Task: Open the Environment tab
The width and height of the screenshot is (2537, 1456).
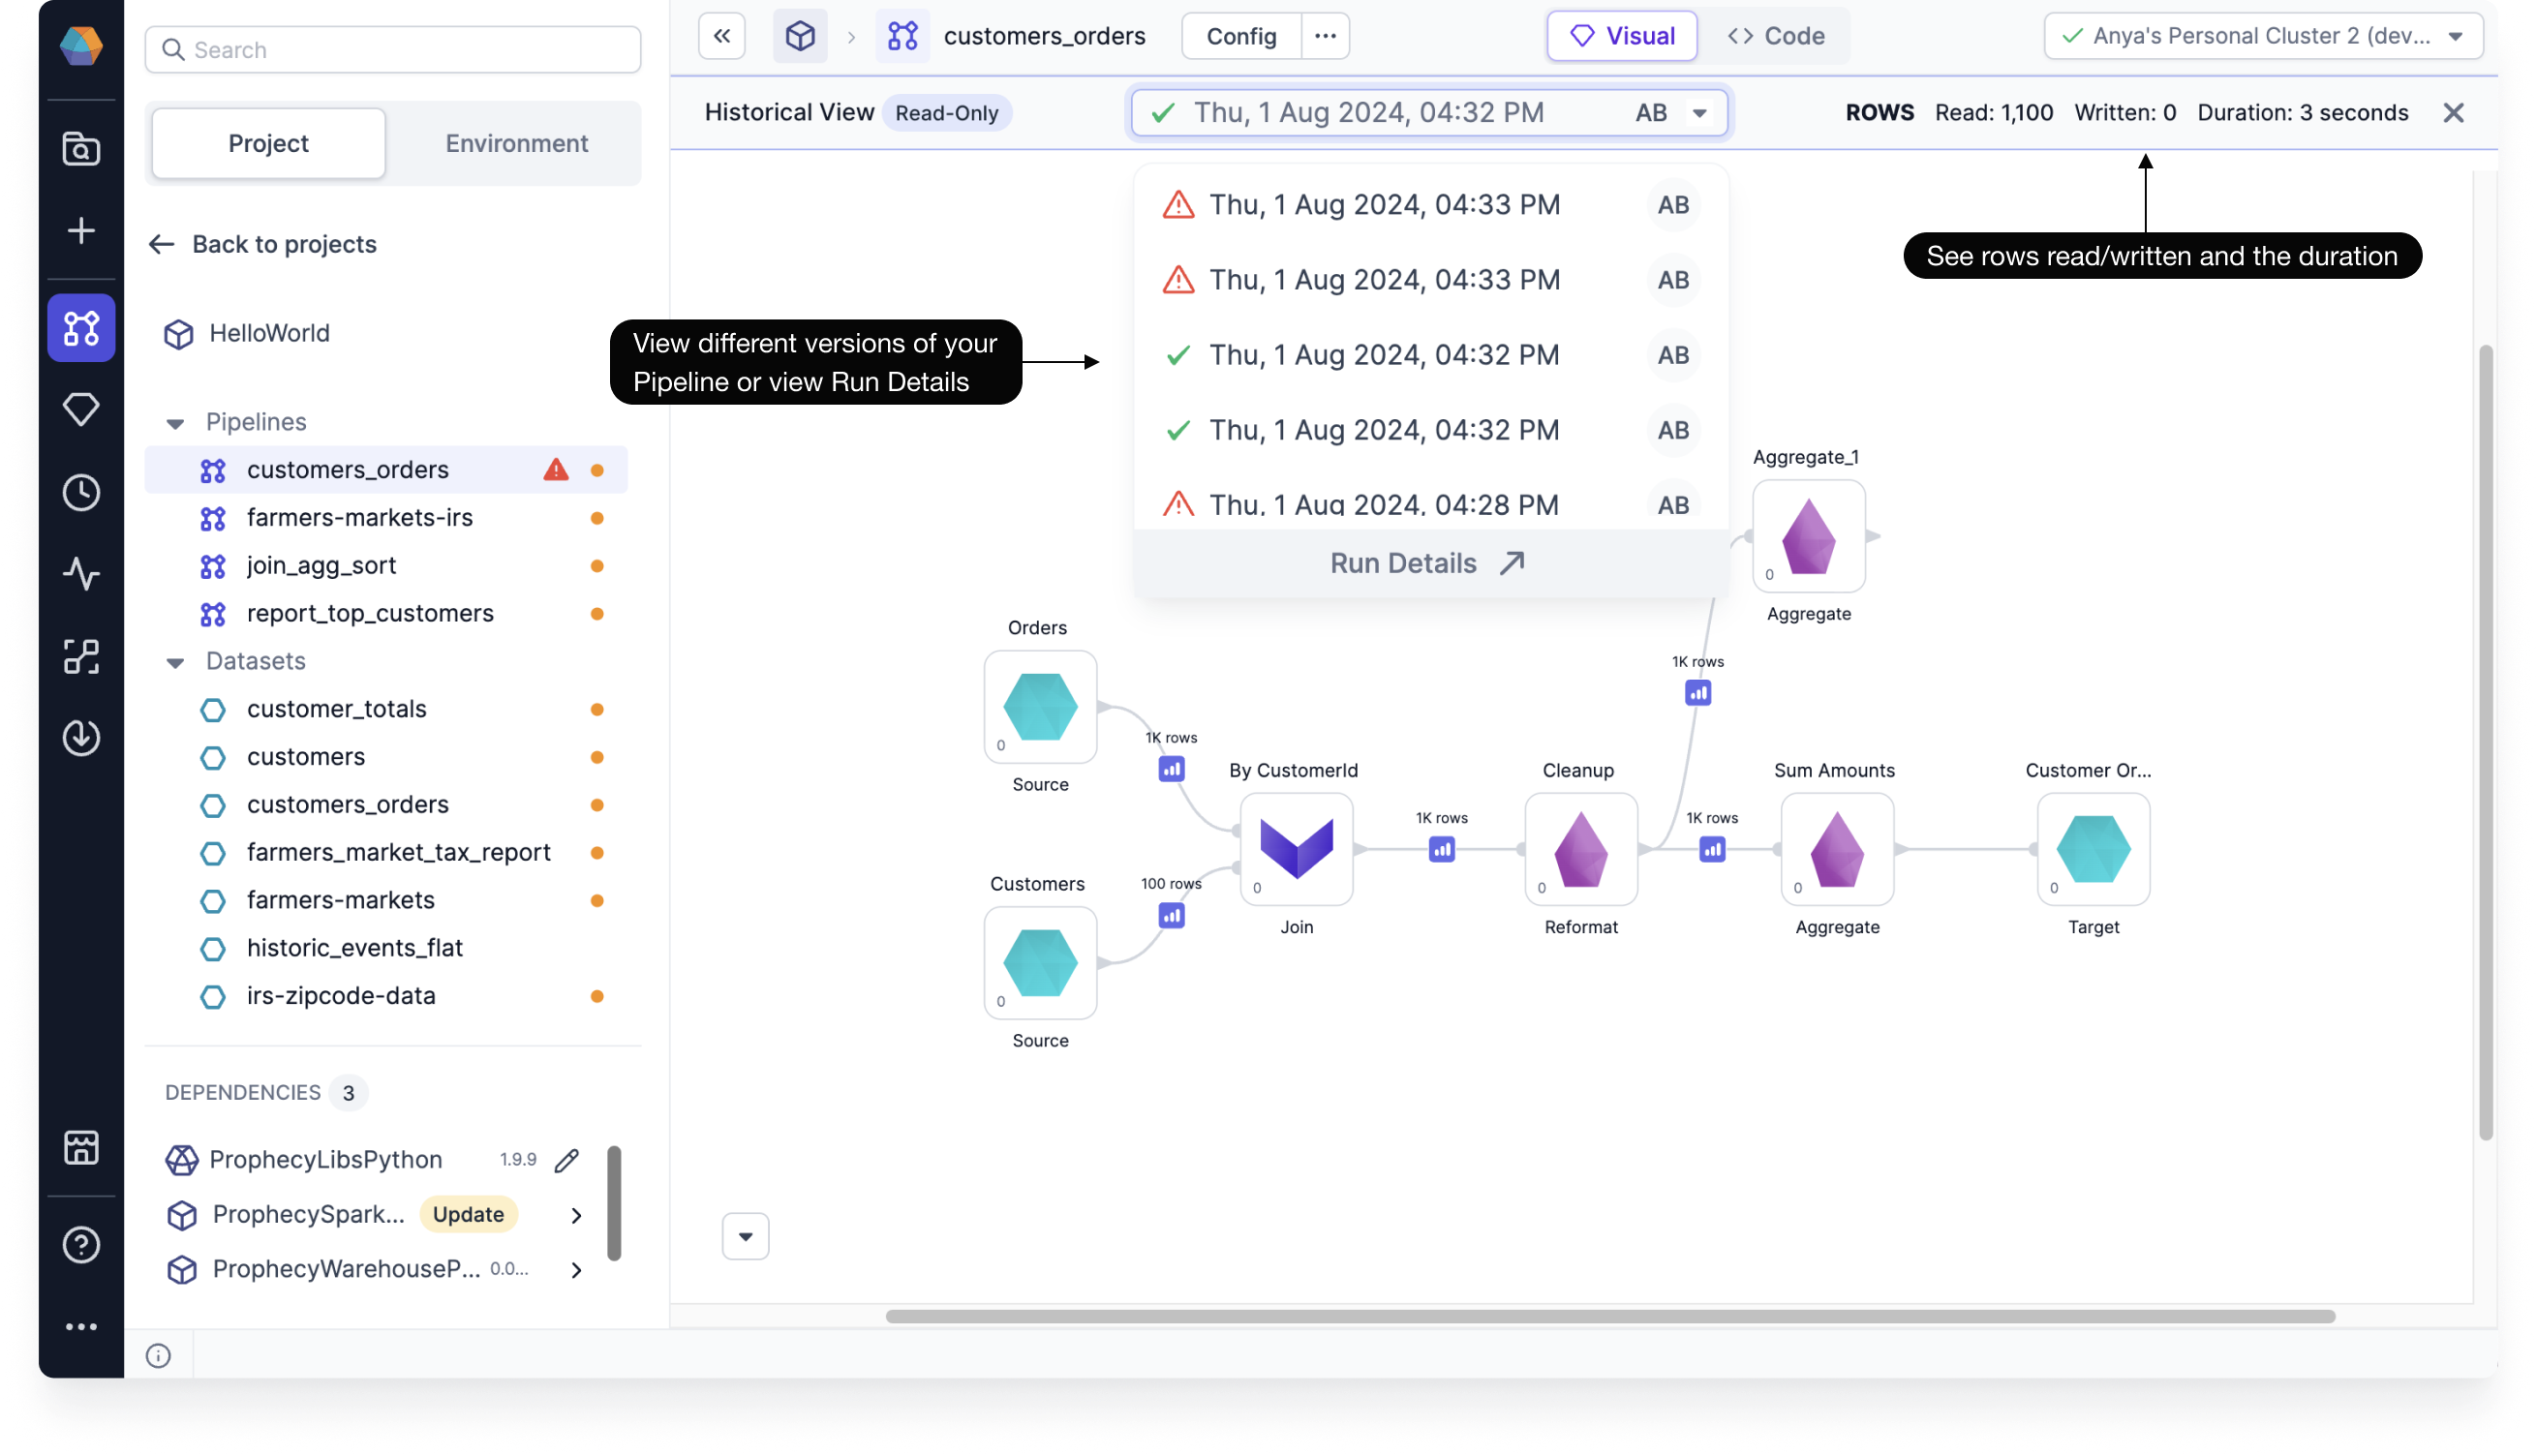Action: pyautogui.click(x=516, y=143)
